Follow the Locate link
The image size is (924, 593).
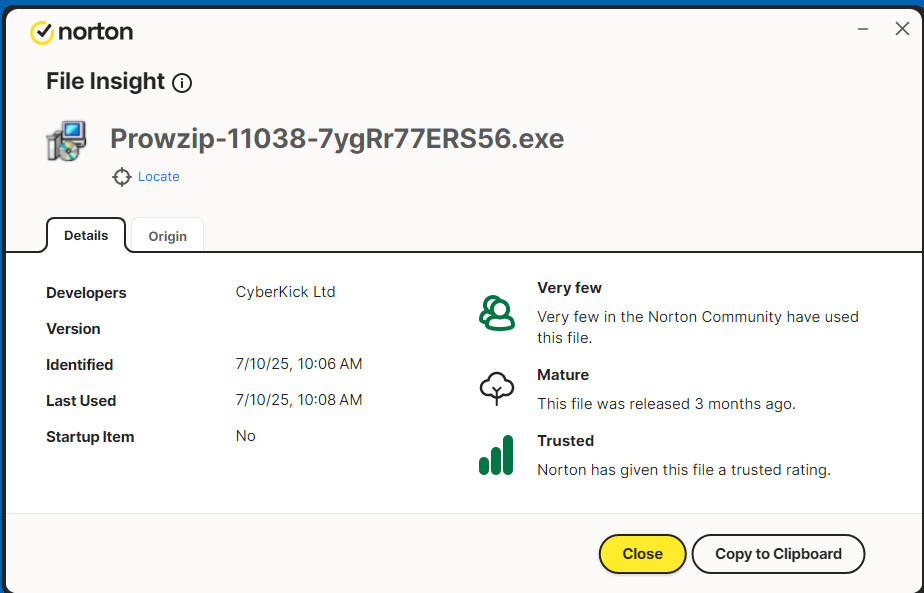(x=159, y=177)
